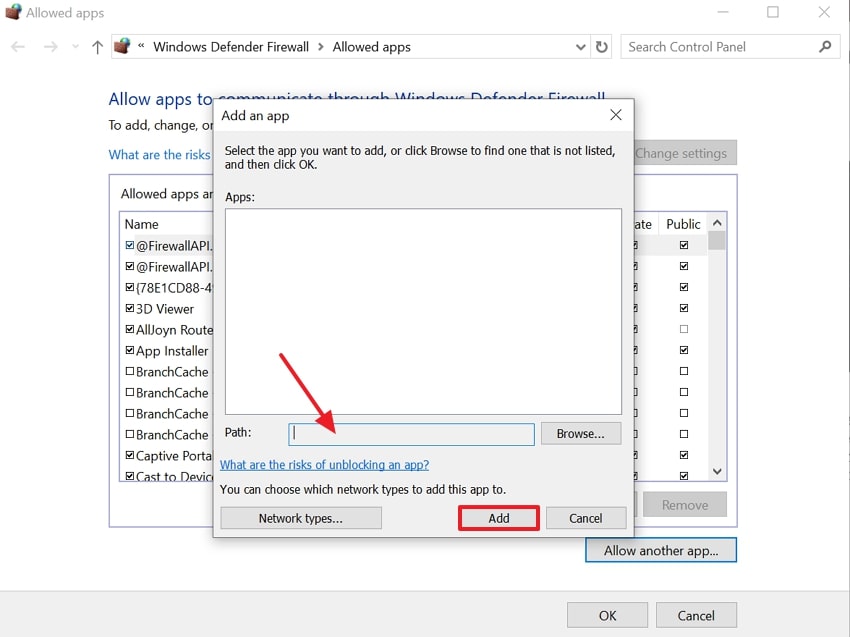850x637 pixels.
Task: Select the AllJoyn Router row text
Action: 174,330
